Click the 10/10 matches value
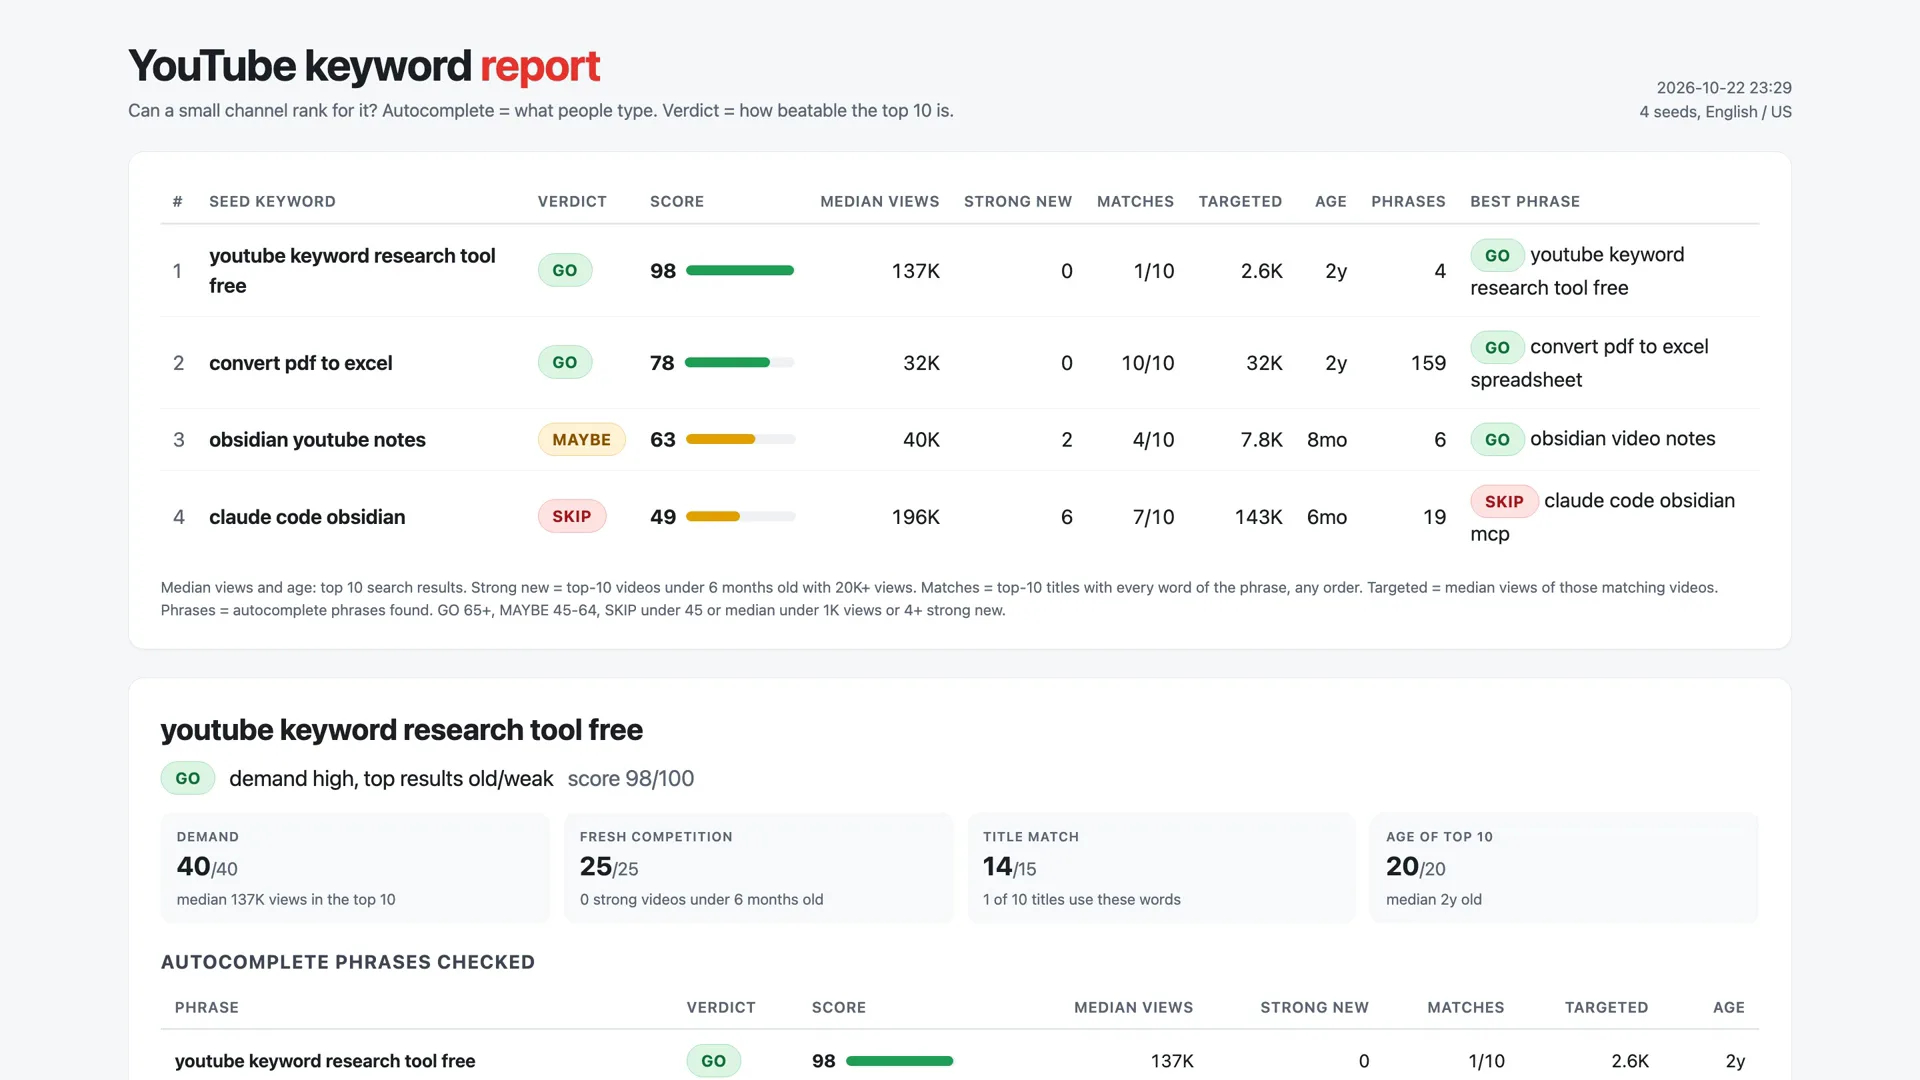The width and height of the screenshot is (1920, 1080). (1148, 363)
